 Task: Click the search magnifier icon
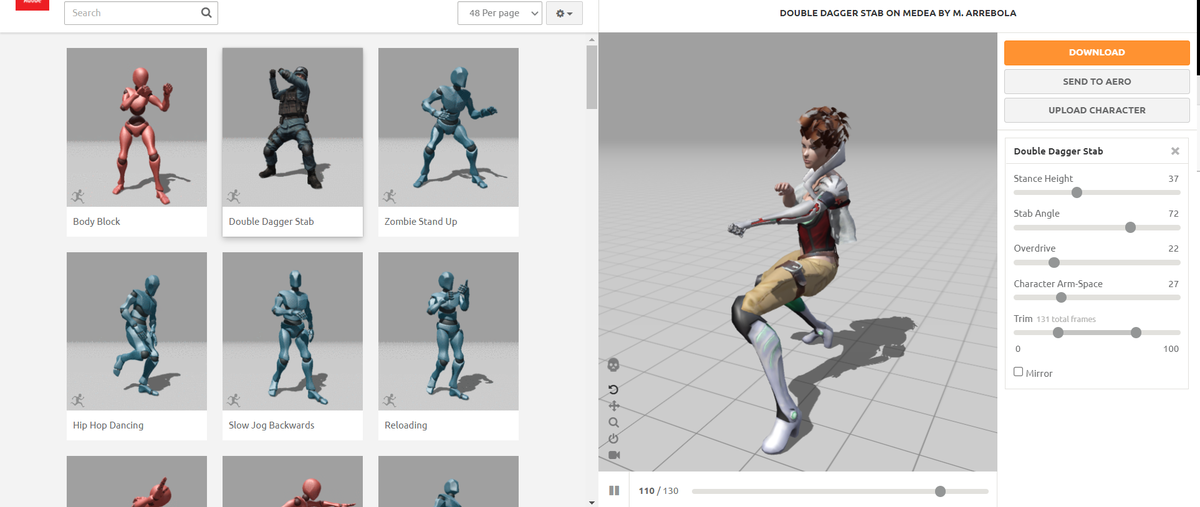tap(206, 13)
